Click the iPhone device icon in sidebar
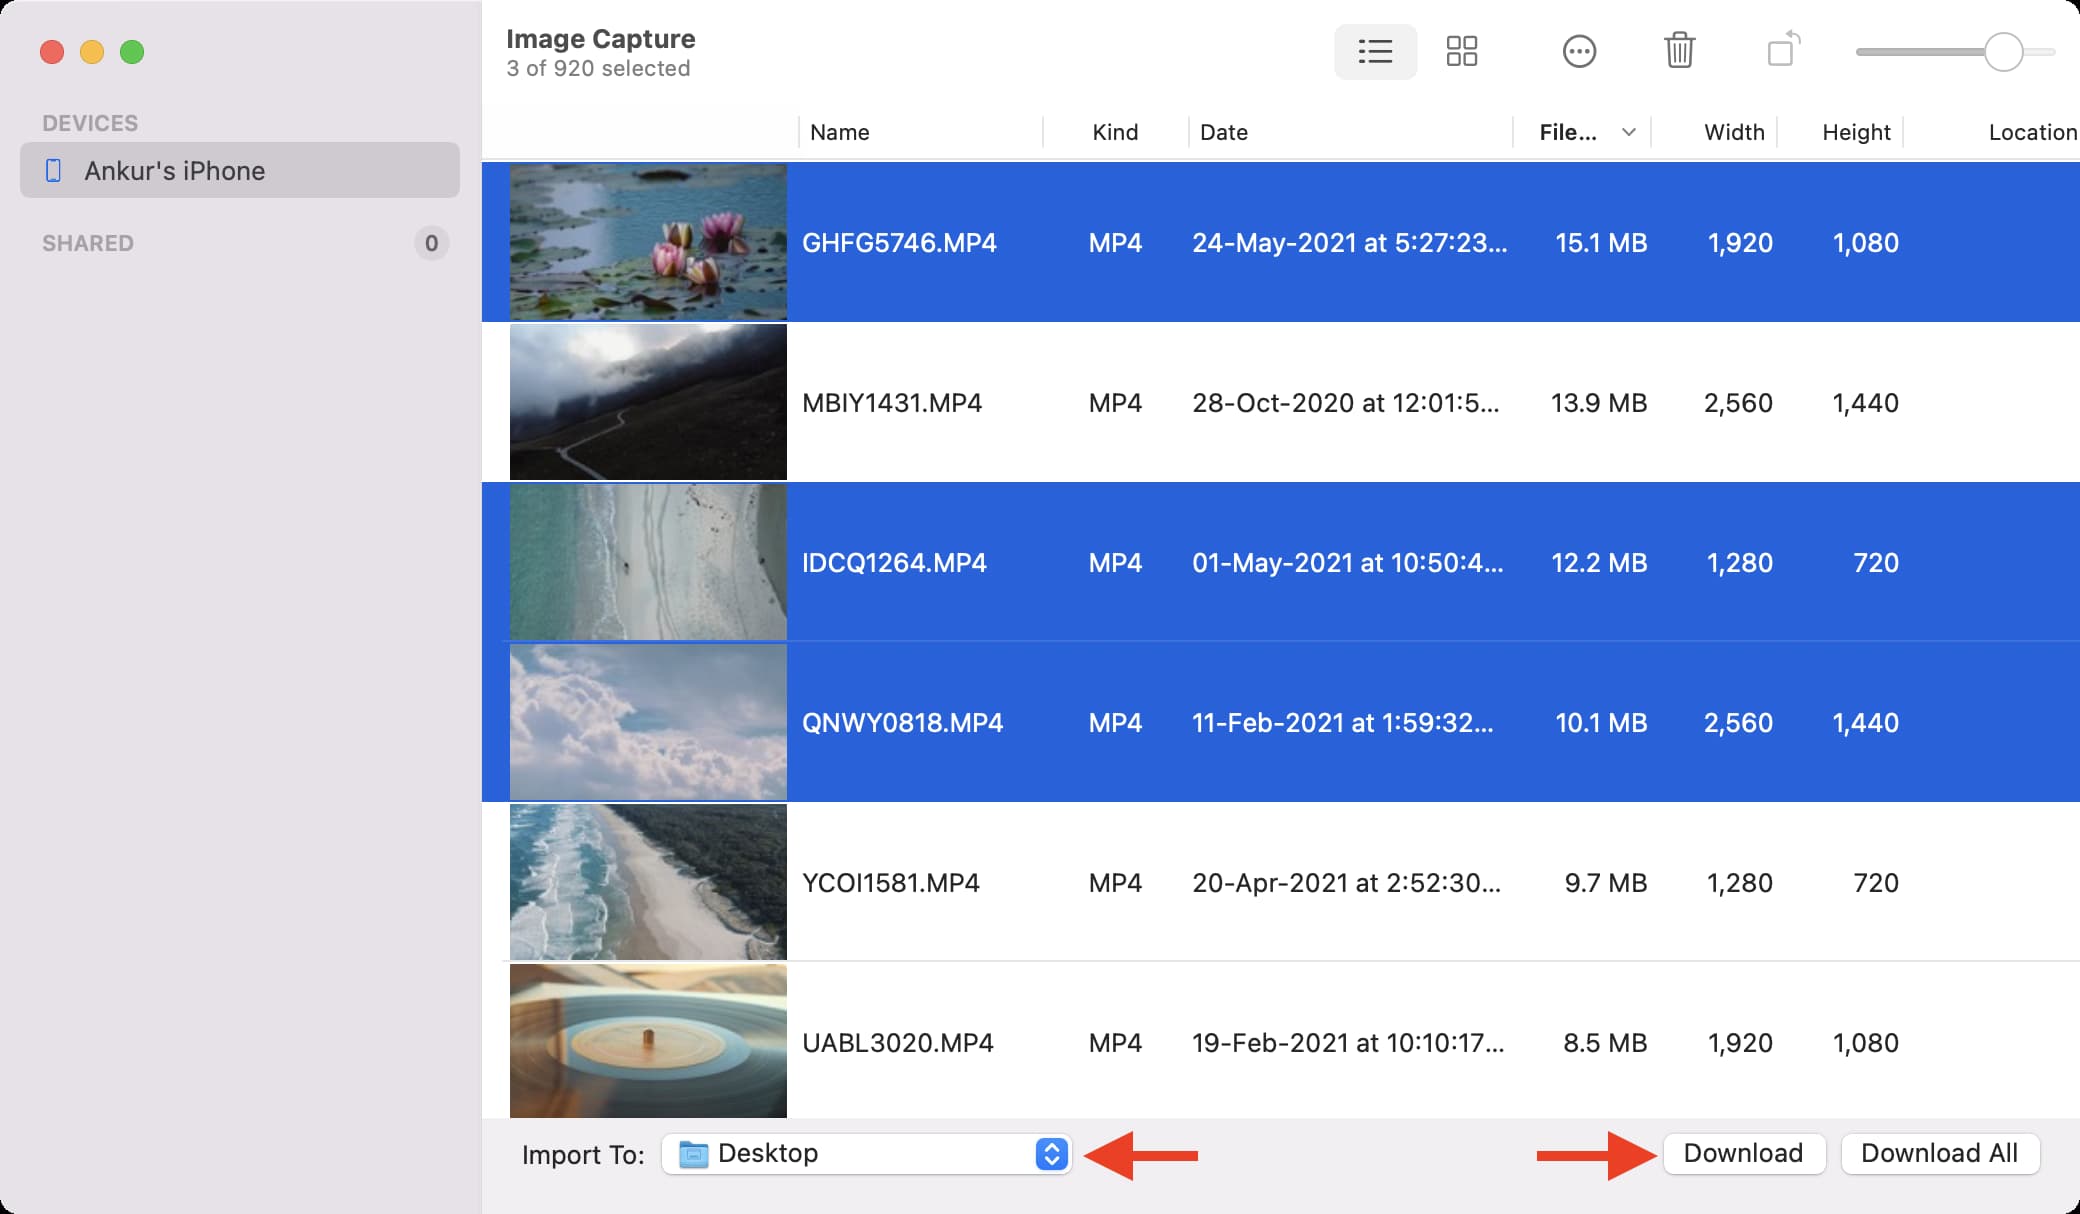Screen dimensions: 2080x1214 54,171
